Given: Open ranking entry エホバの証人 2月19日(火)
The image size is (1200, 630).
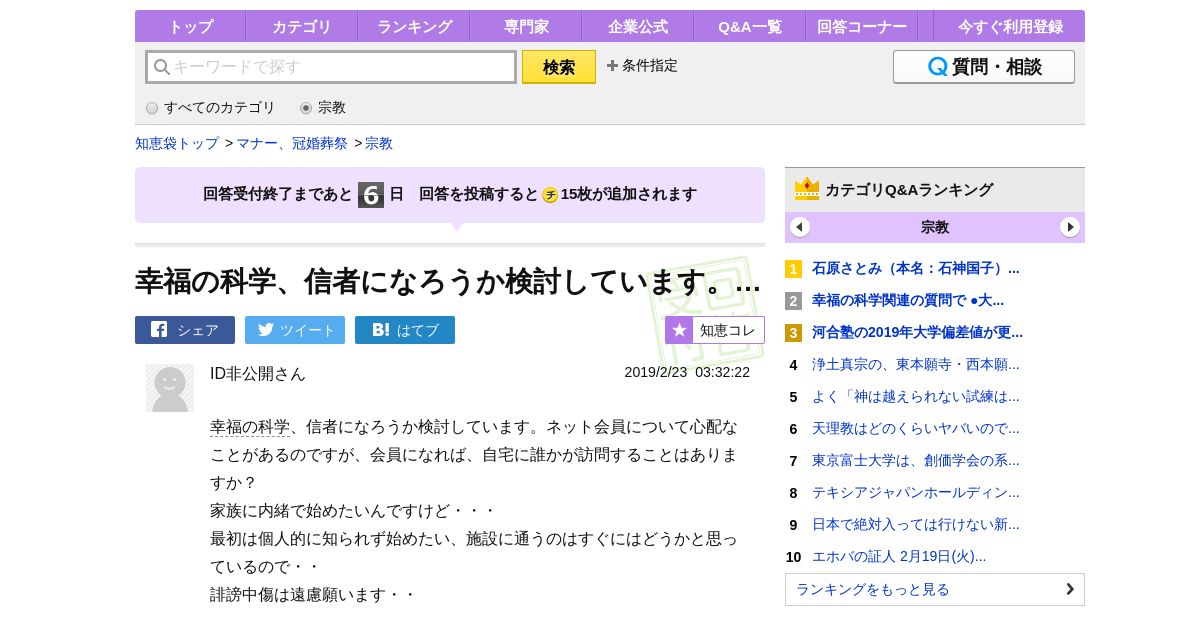Looking at the screenshot, I should 899,556.
